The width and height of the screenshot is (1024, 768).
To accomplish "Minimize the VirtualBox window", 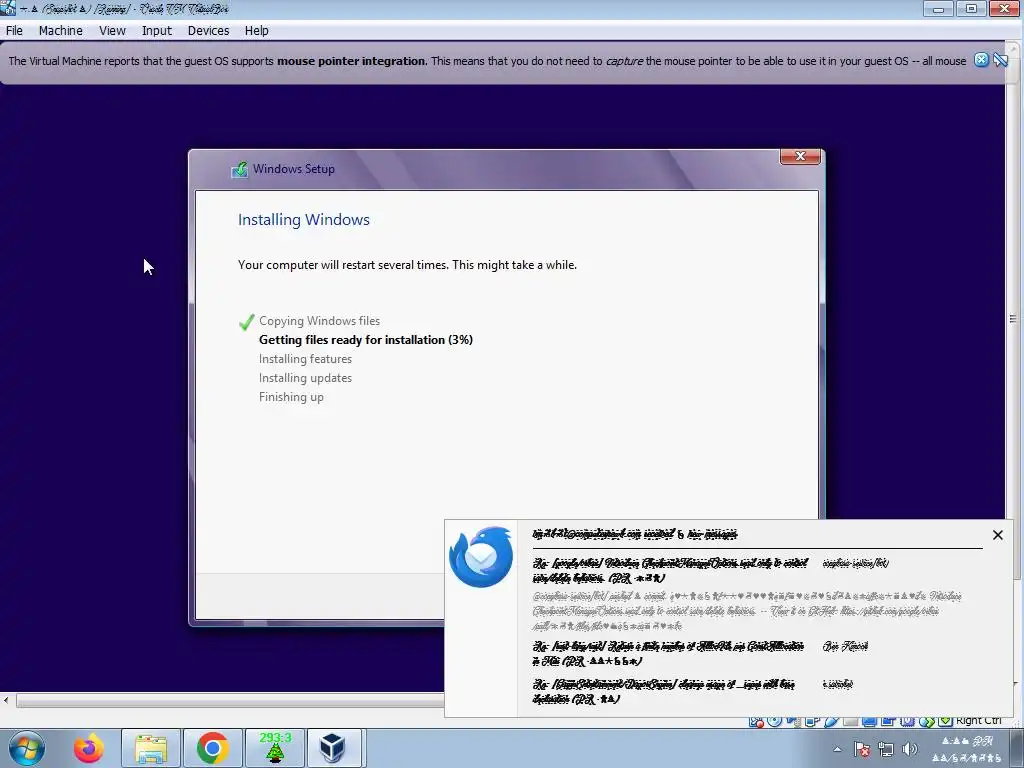I will (938, 8).
